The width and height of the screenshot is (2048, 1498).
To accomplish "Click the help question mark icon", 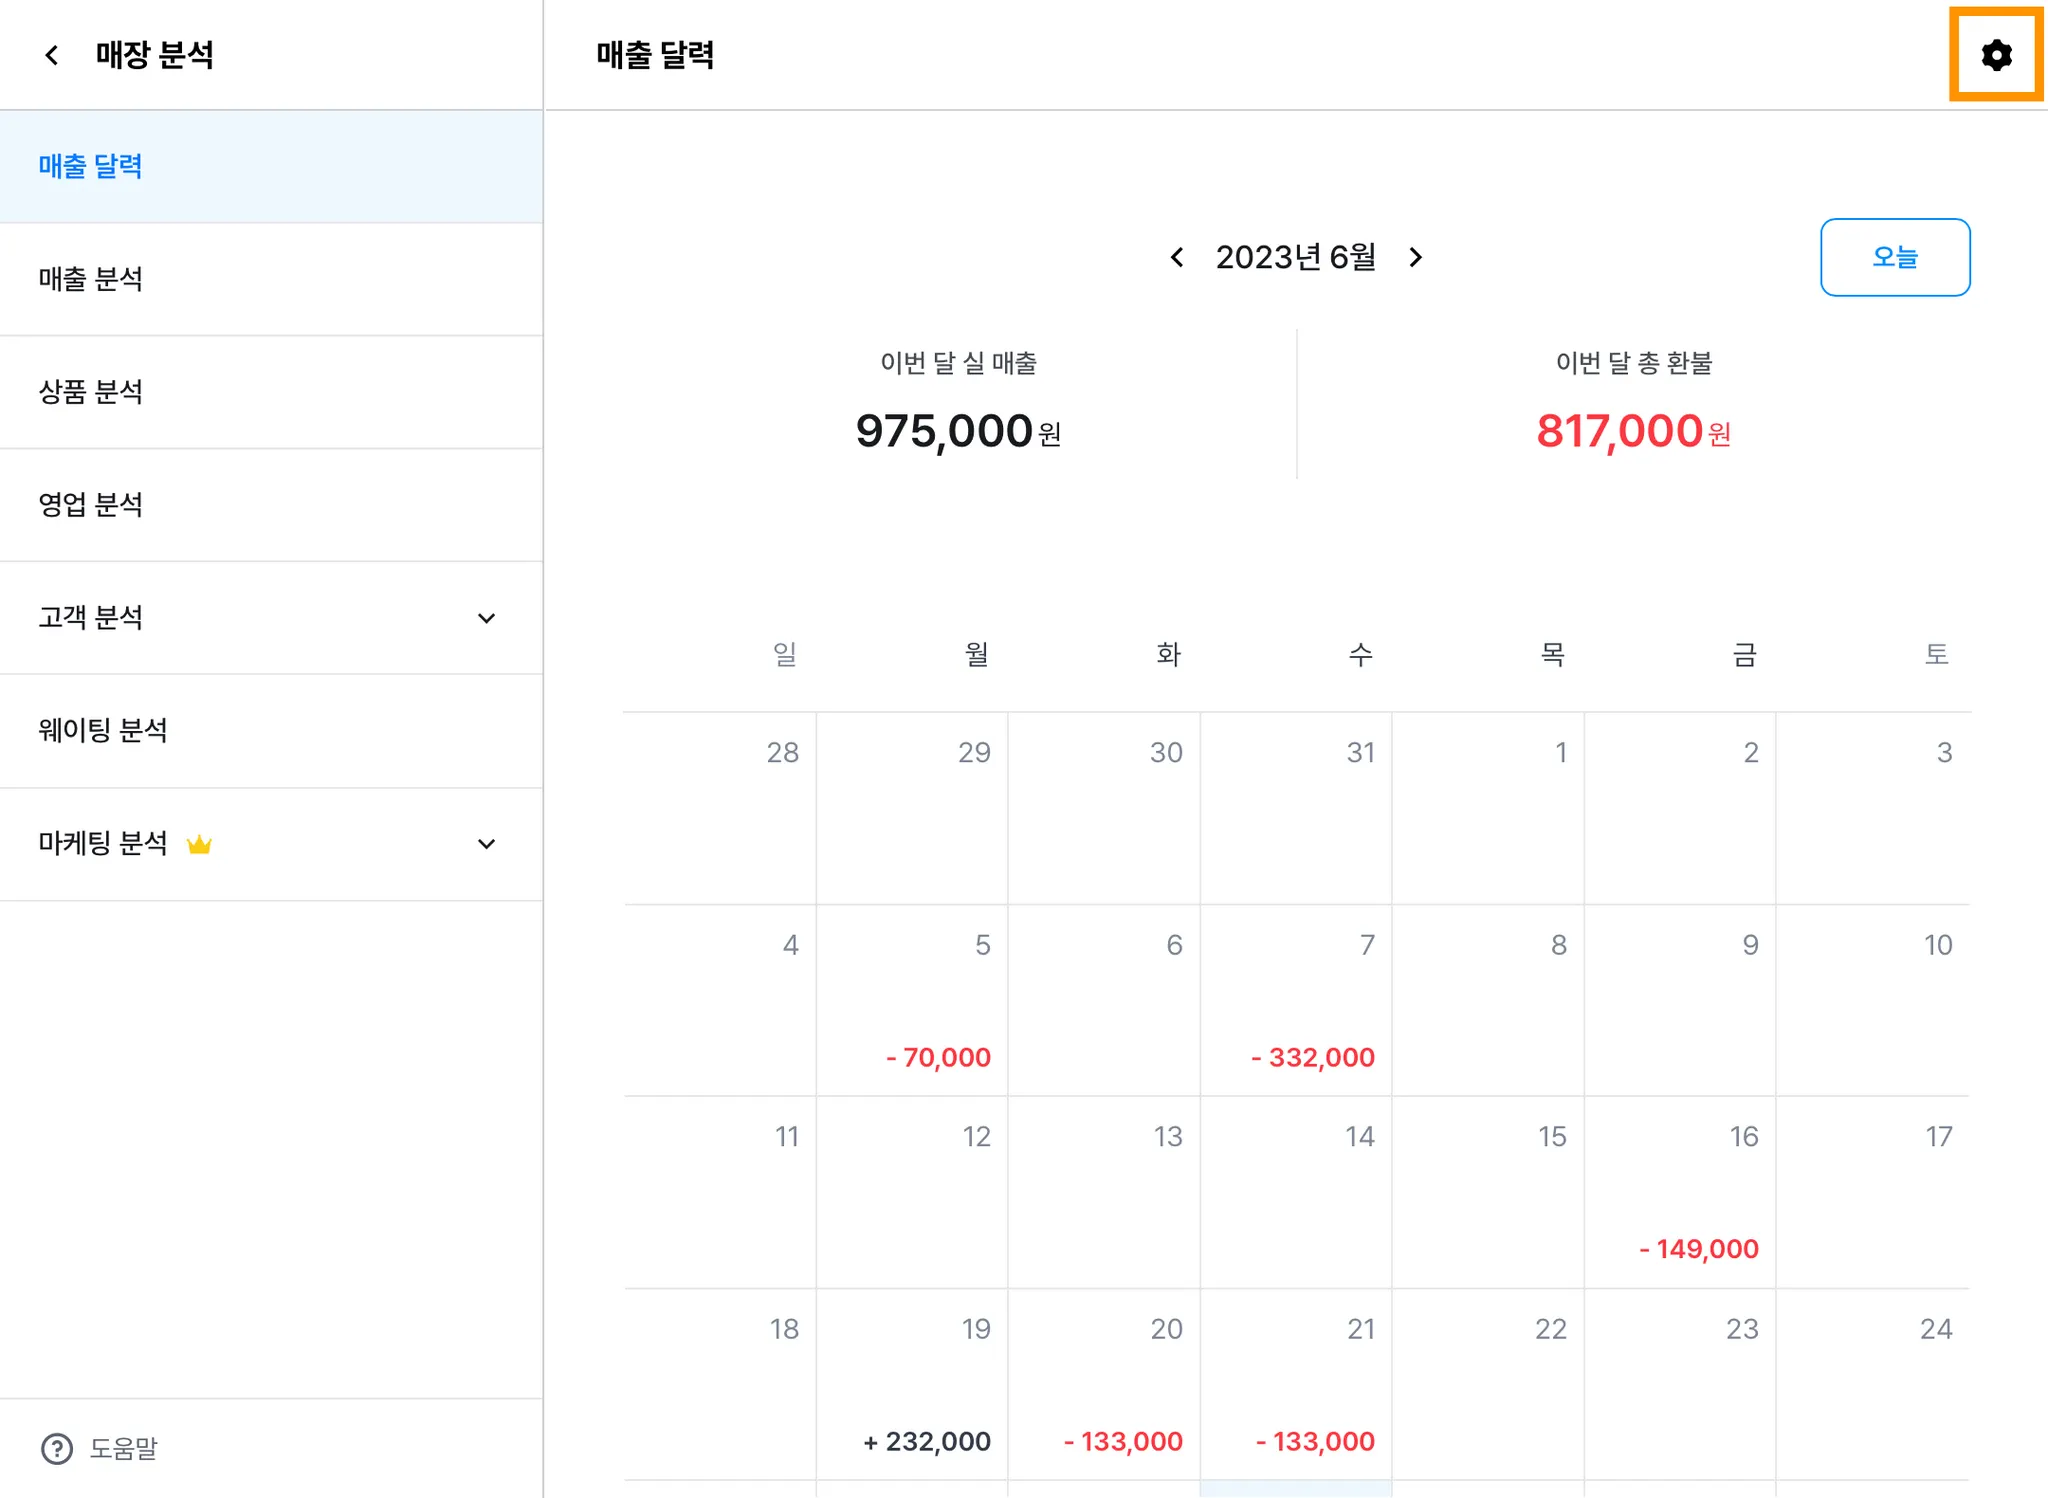I will pos(57,1448).
